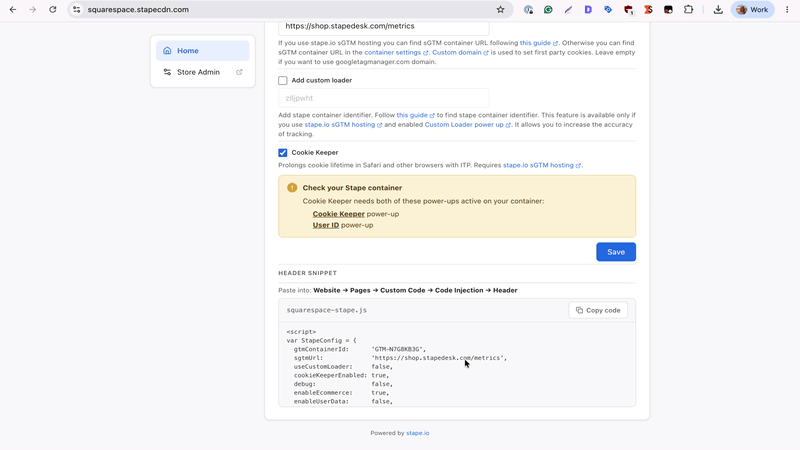Image resolution: width=800 pixels, height=450 pixels.
Task: Open the purple D extension
Action: point(588,9)
